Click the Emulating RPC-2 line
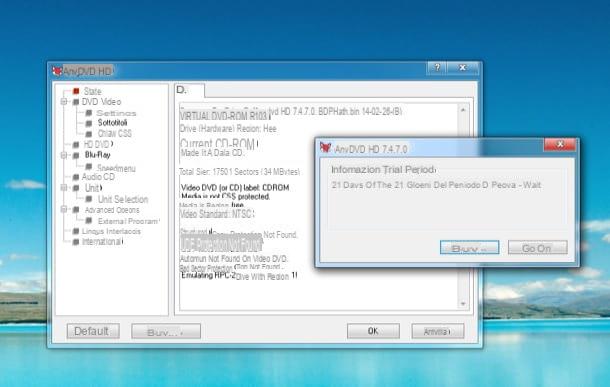 tap(239, 276)
